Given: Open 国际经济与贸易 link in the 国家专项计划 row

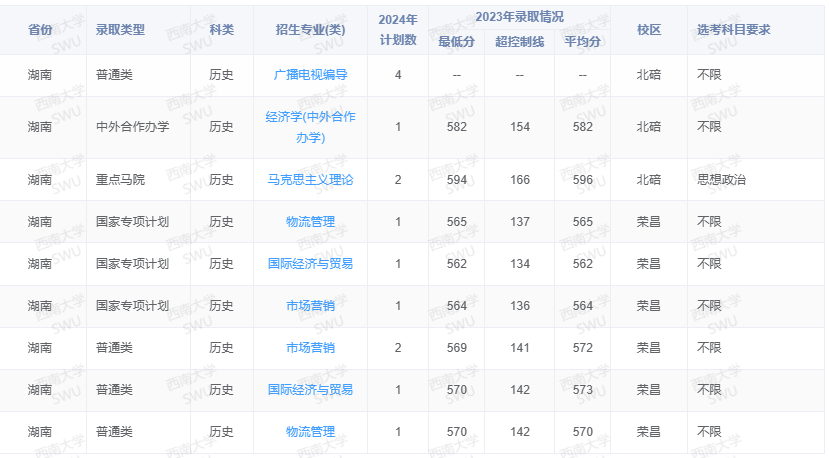Looking at the screenshot, I should pyautogui.click(x=310, y=263).
